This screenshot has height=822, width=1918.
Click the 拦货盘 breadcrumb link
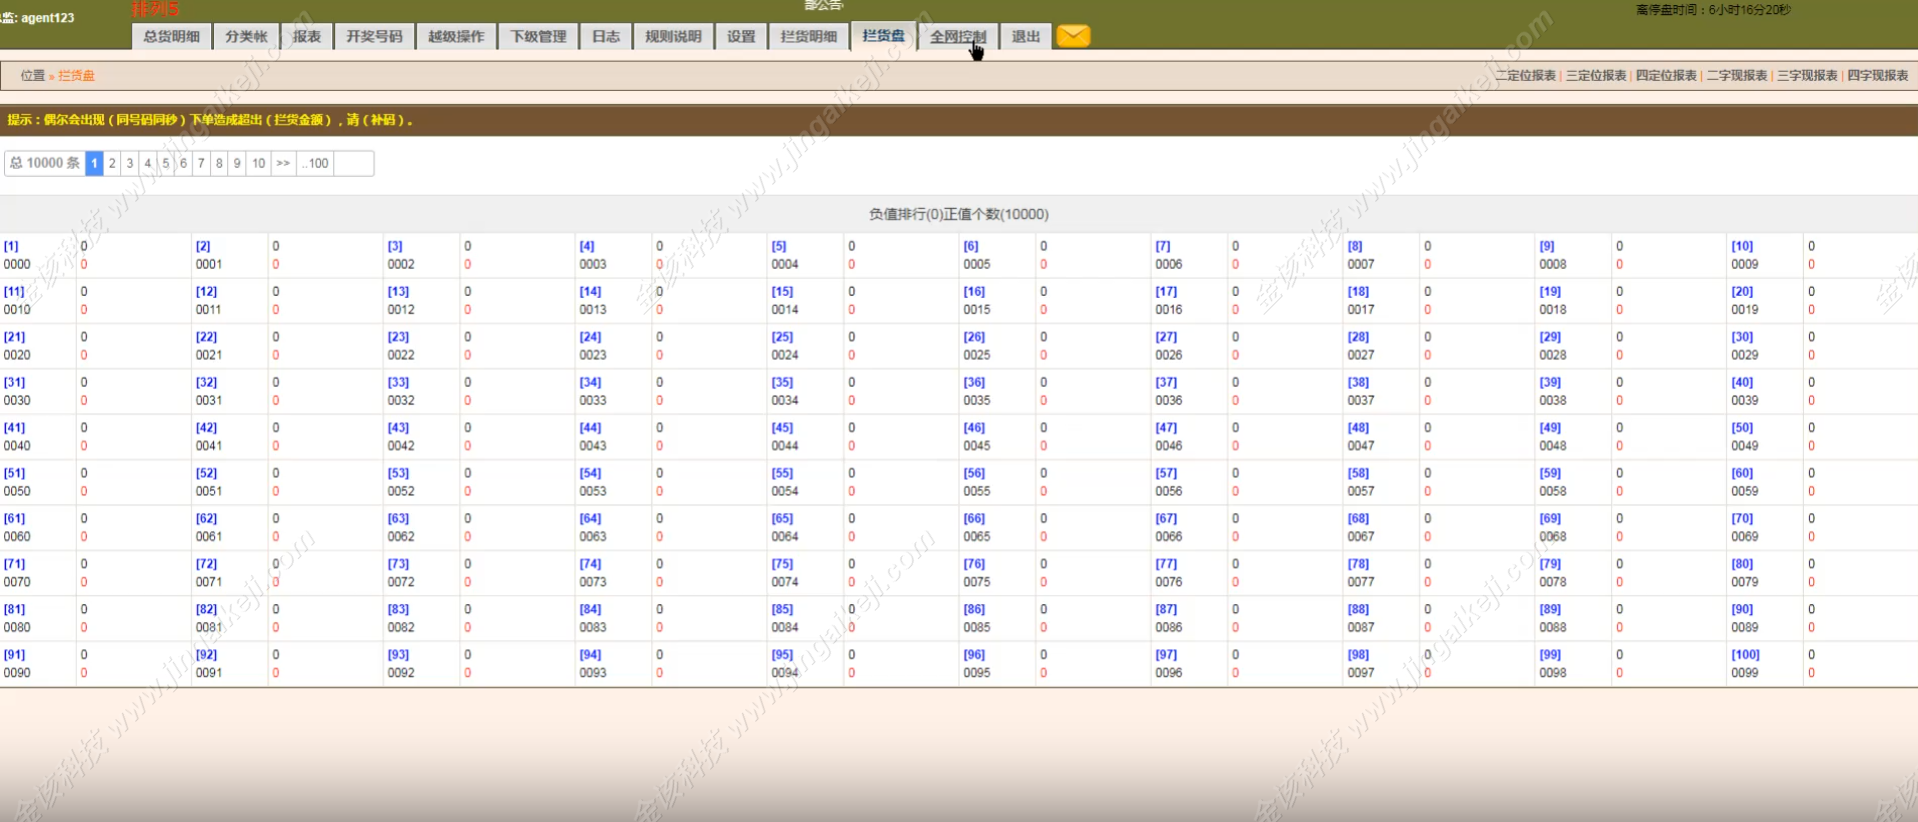[x=76, y=75]
